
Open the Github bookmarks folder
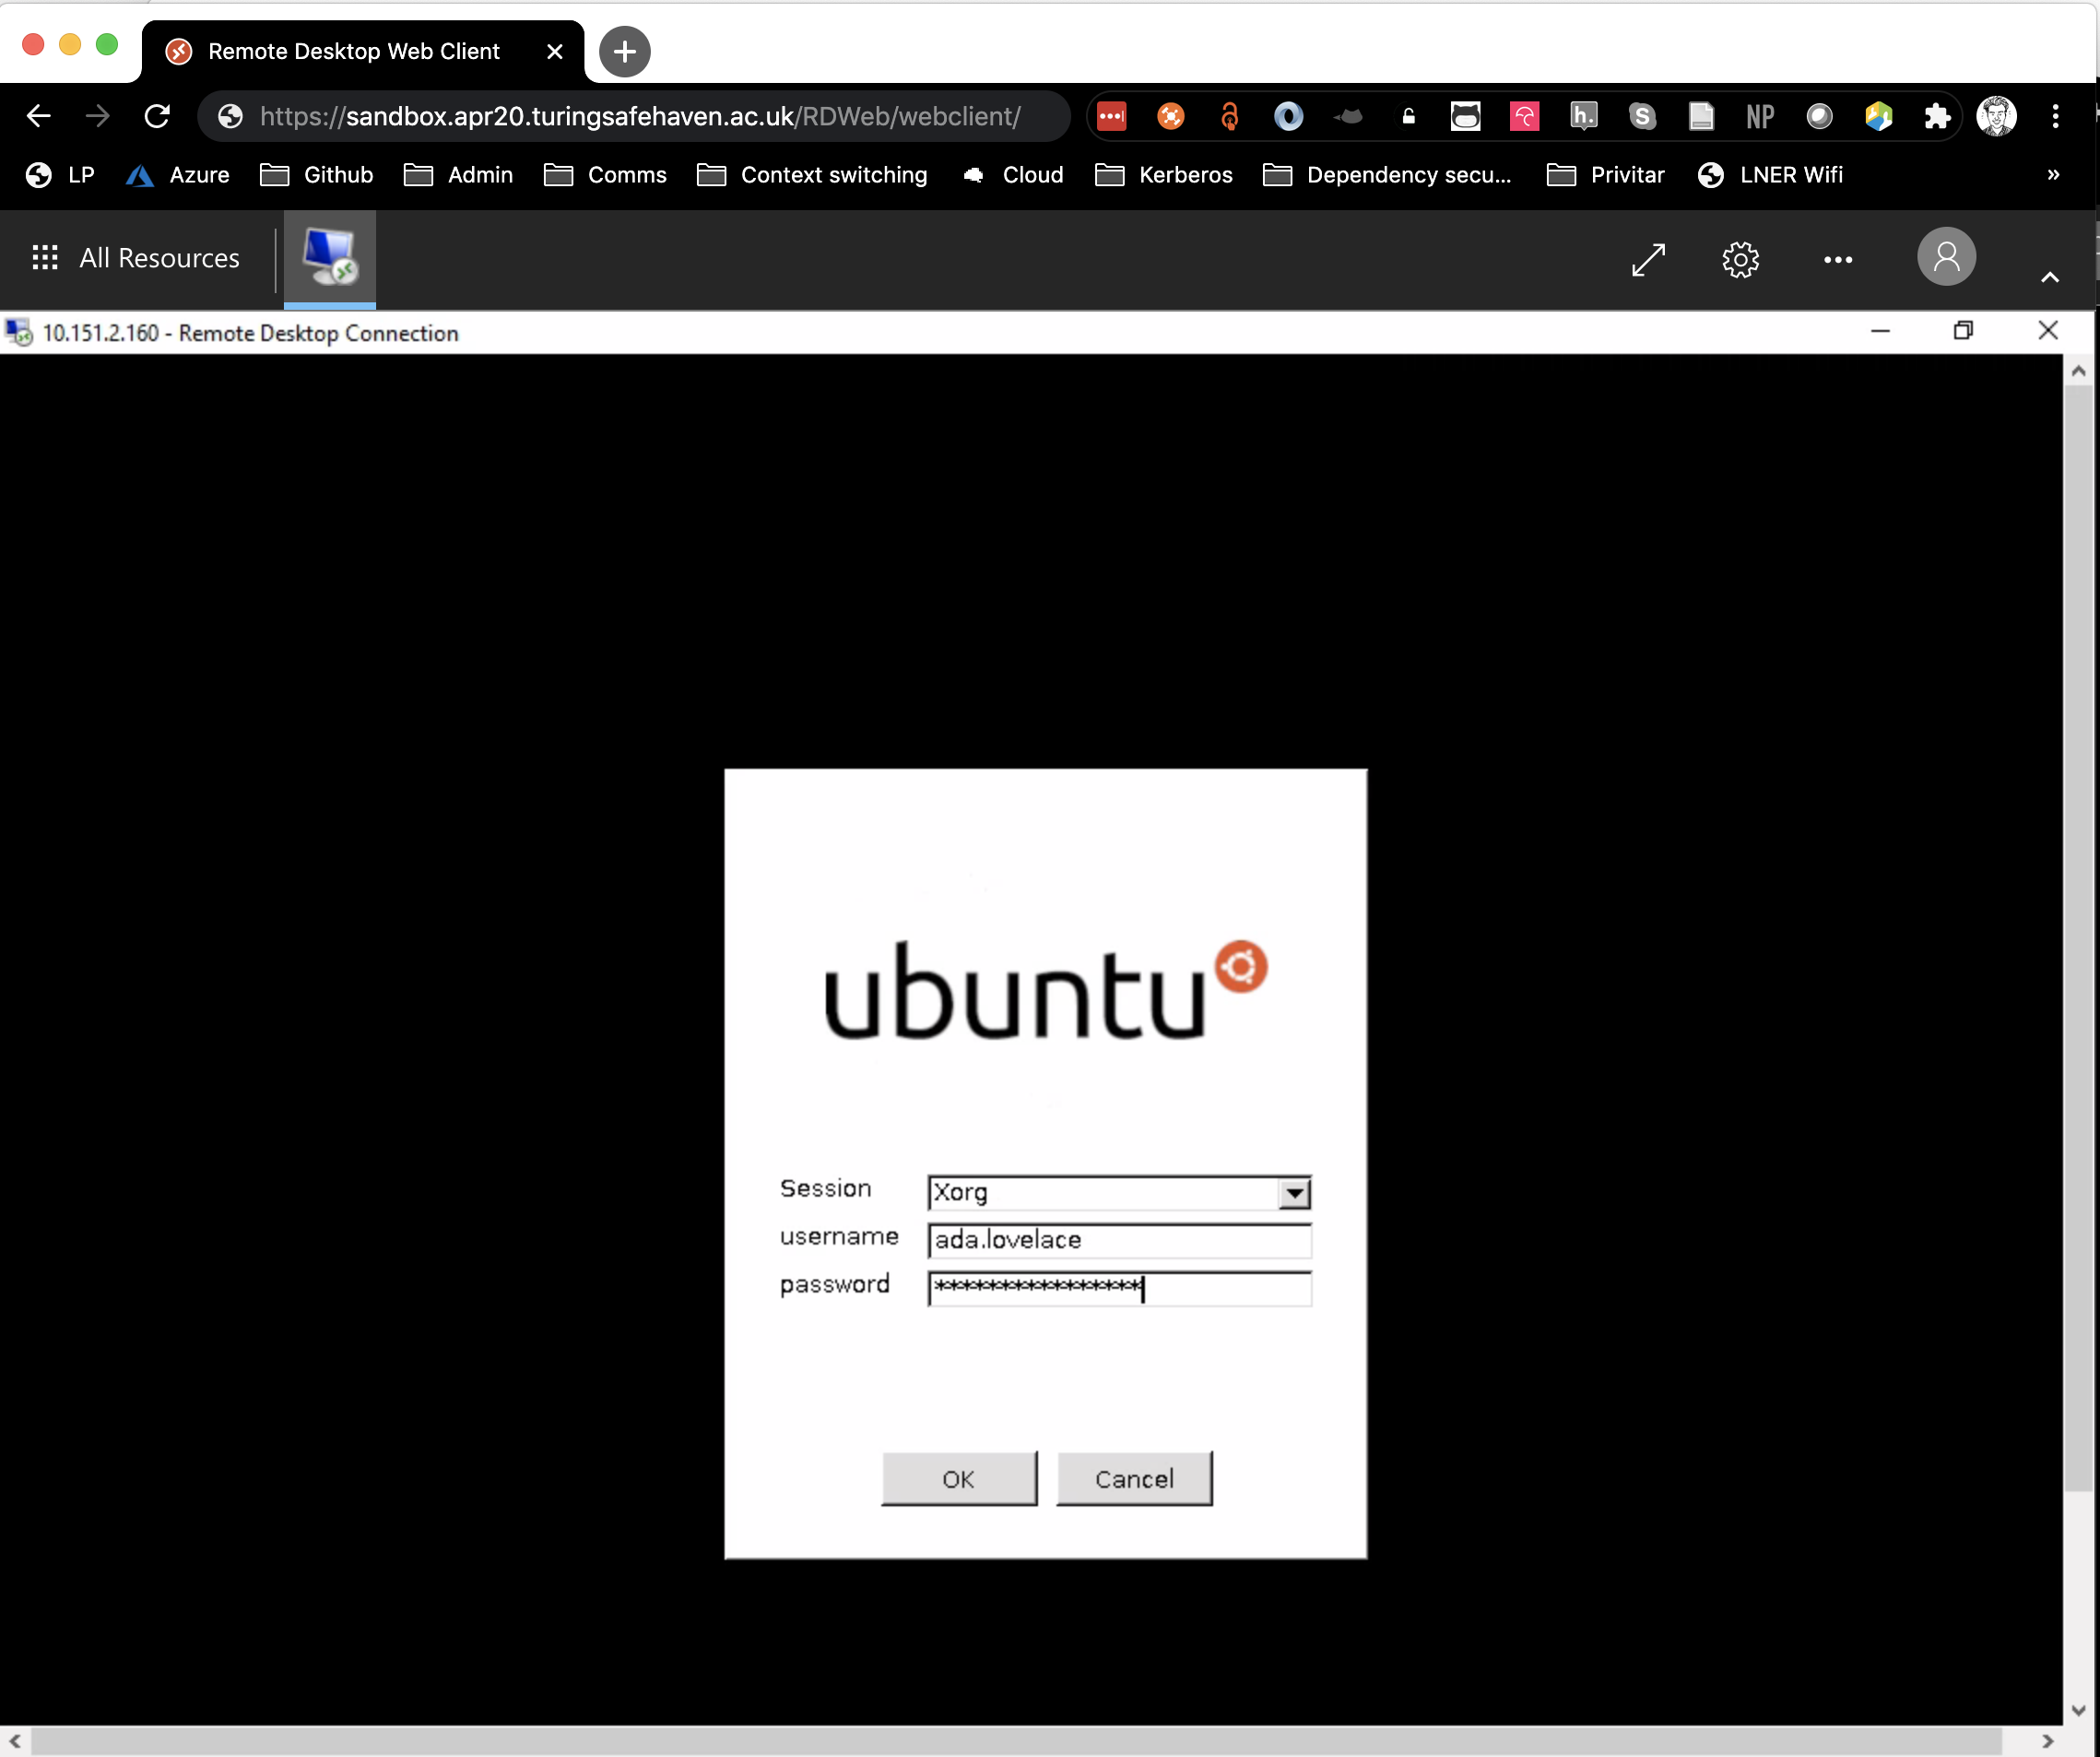(316, 175)
